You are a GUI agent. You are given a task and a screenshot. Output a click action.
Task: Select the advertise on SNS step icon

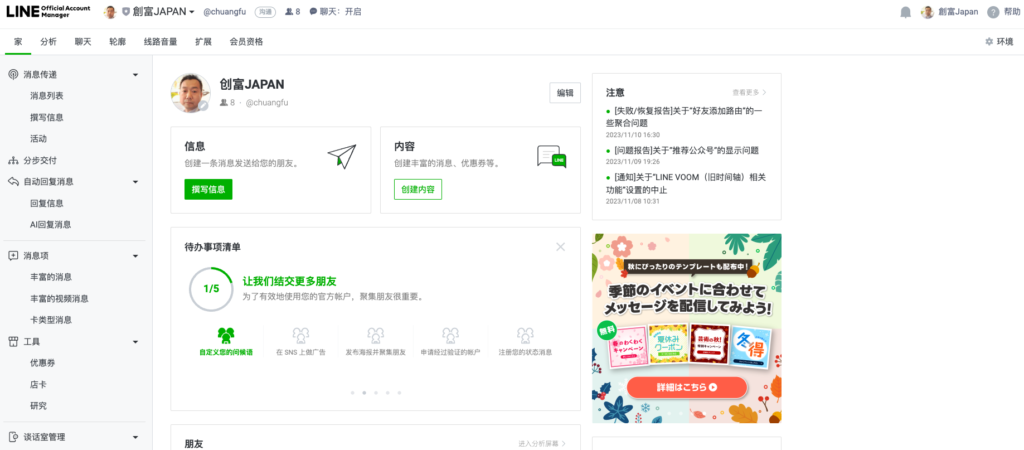coord(300,336)
